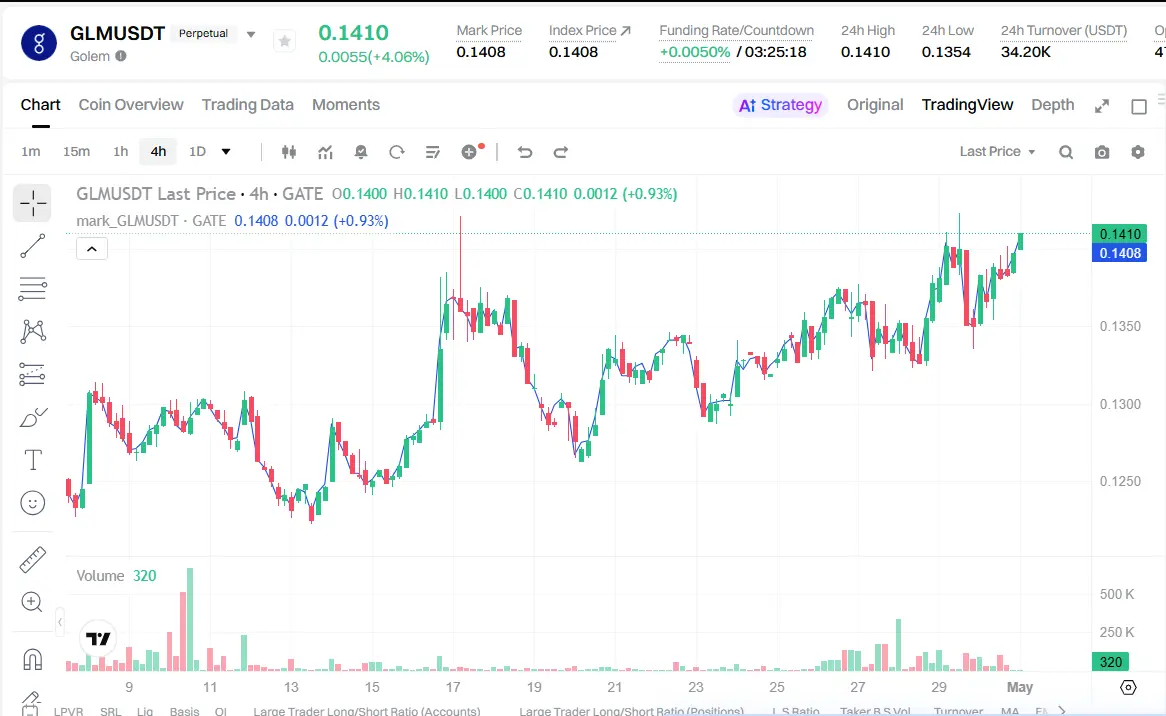Open the Trading Data tab
This screenshot has height=716, width=1166.
tap(248, 105)
